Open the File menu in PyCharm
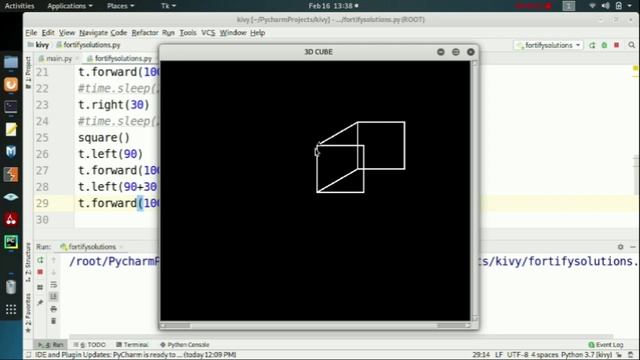Viewport: 640px width, 360px height. [31, 33]
